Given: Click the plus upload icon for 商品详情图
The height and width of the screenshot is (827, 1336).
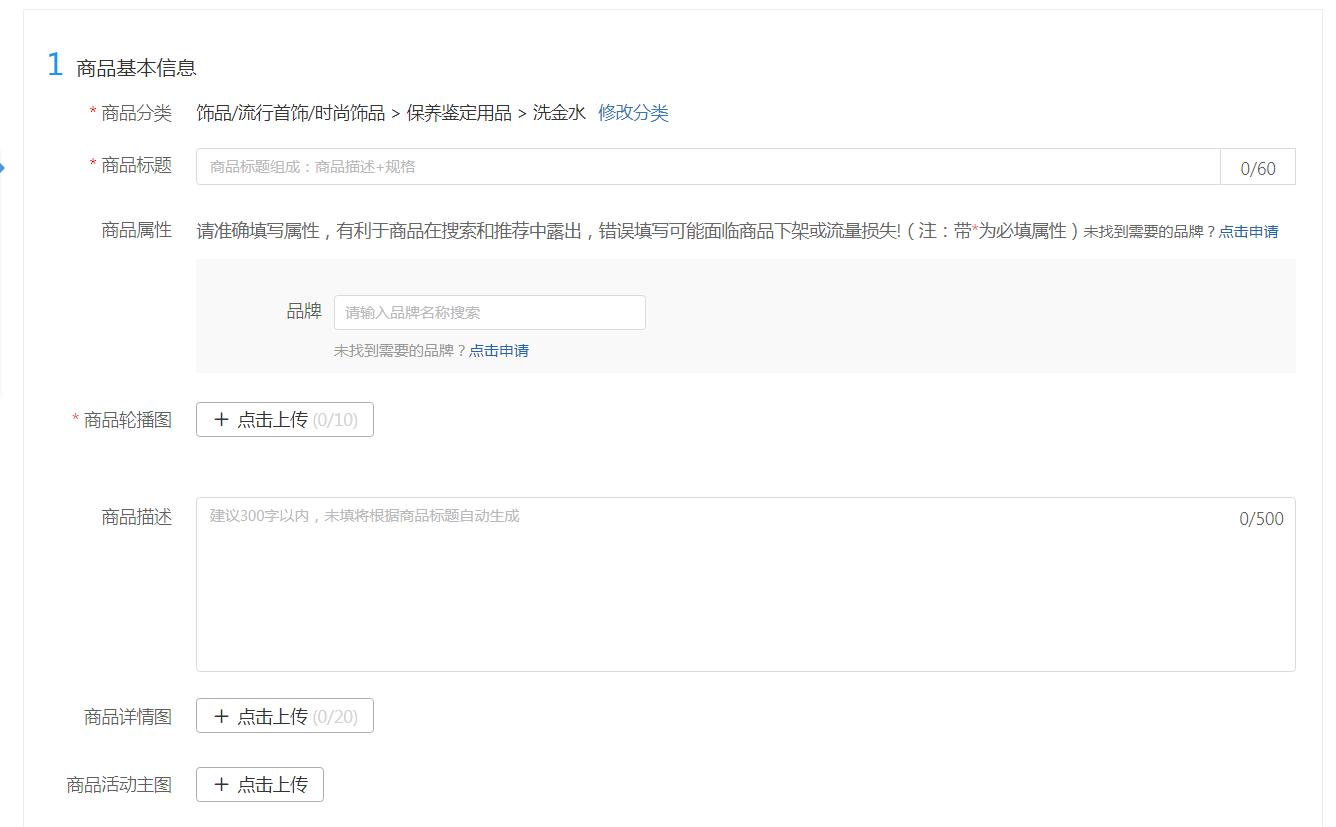Looking at the screenshot, I should (222, 715).
